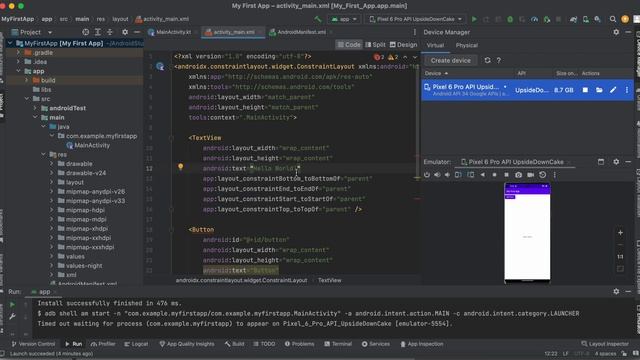Screen dimensions: 640x360
Task: Click Expand All icon in Project panel
Action: pyautogui.click(x=98, y=32)
